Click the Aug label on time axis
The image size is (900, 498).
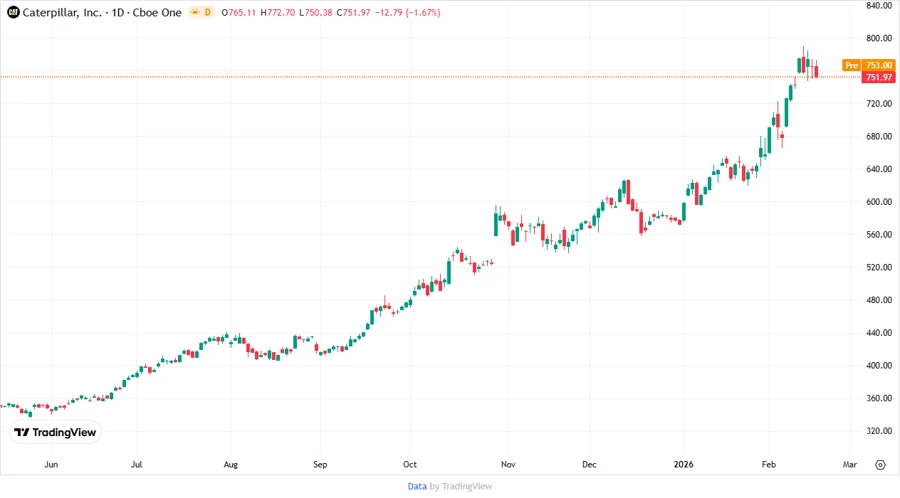click(x=230, y=464)
